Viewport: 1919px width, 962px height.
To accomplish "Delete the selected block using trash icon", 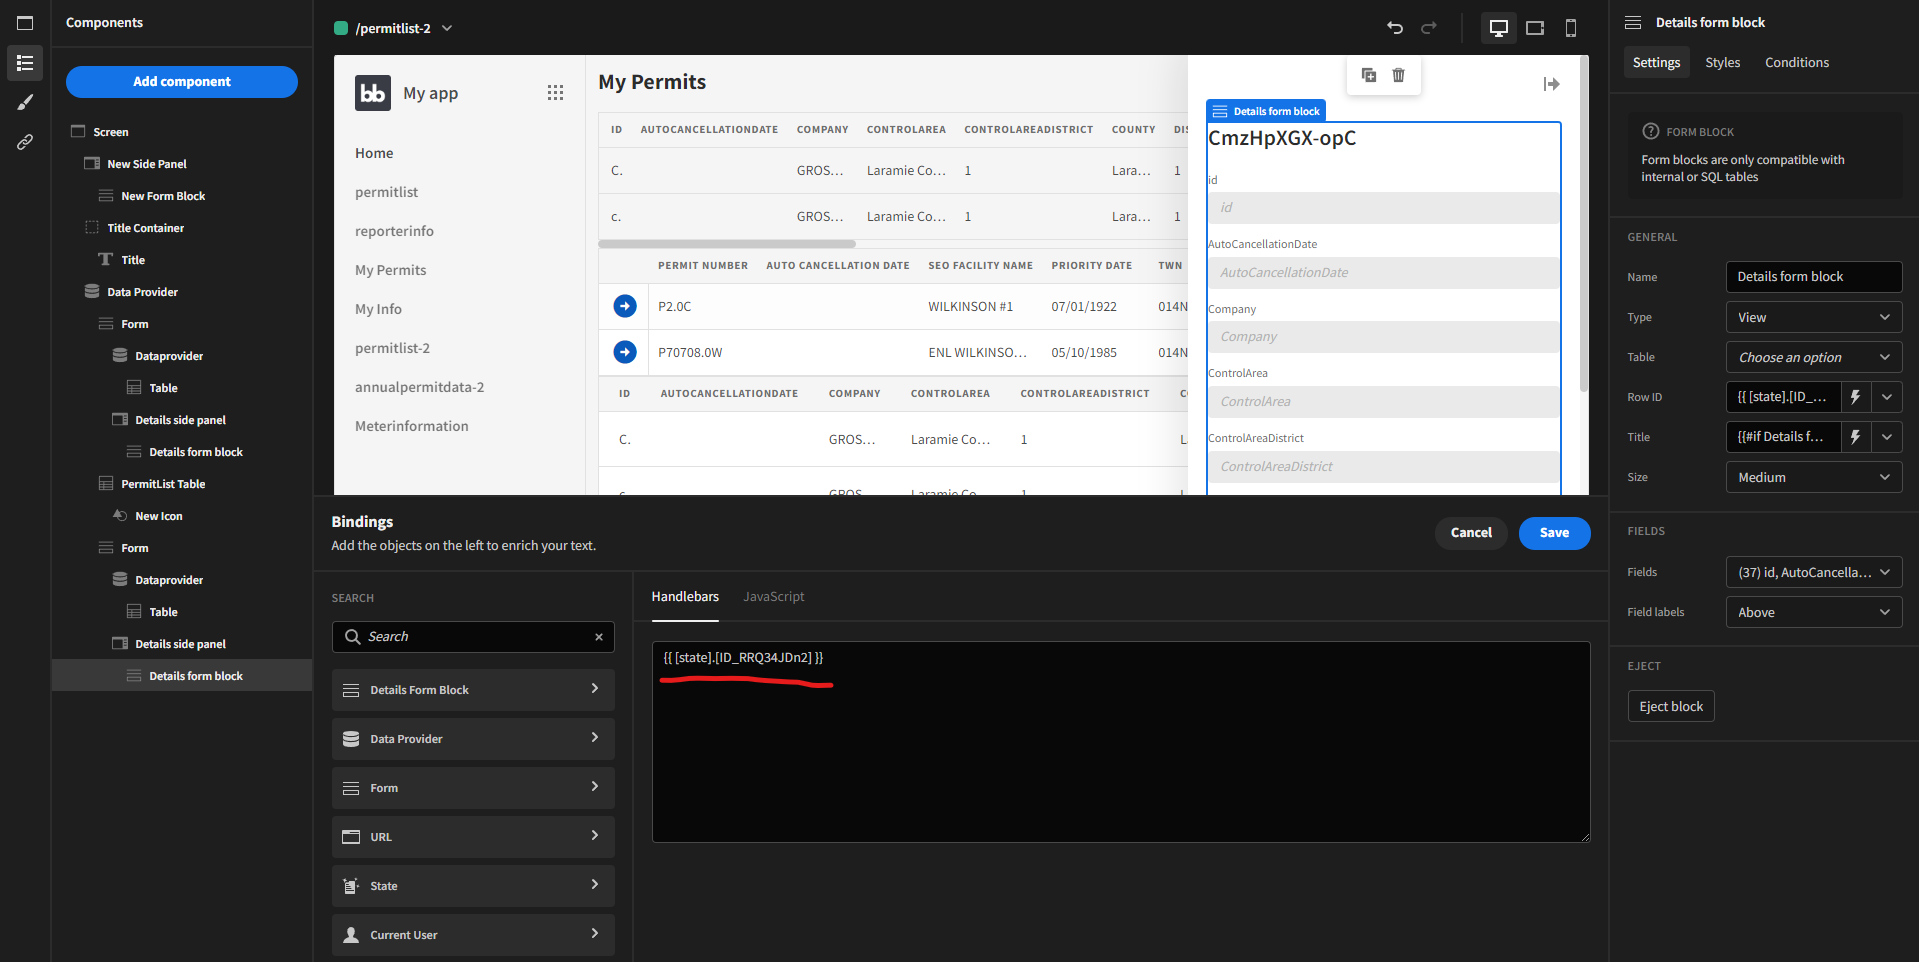I will tap(1398, 74).
